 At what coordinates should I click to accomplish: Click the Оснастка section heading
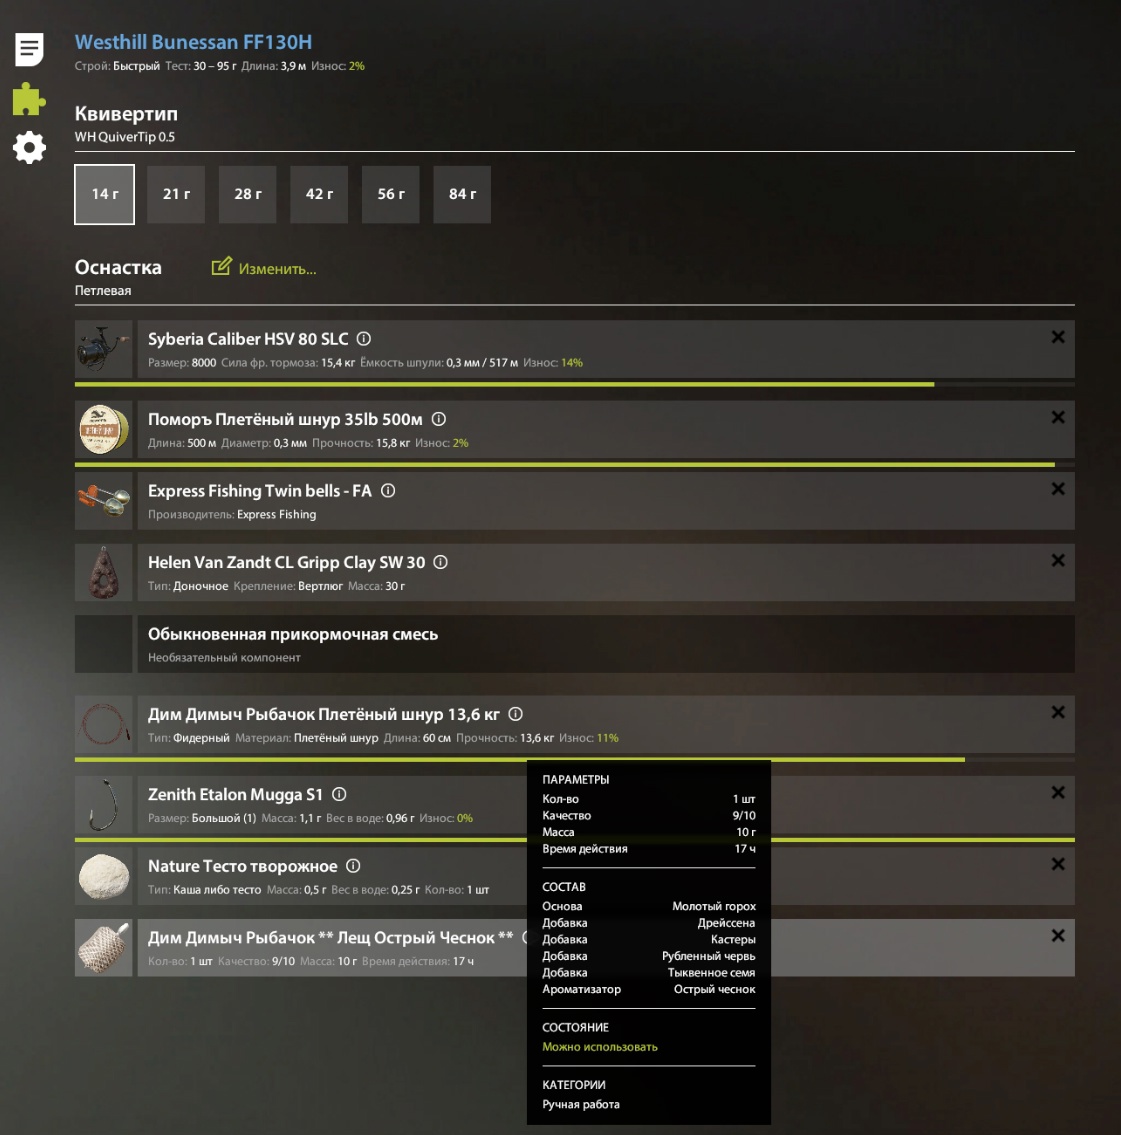pyautogui.click(x=118, y=267)
